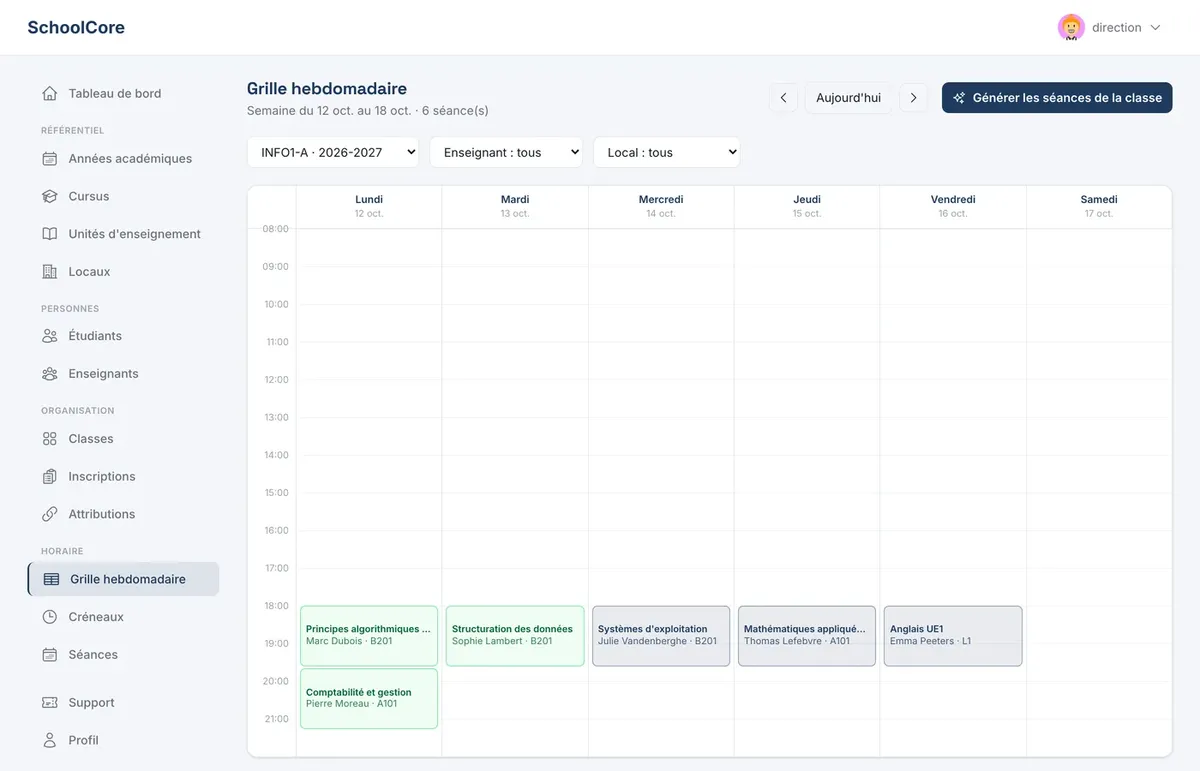Click the Locaux building icon
1200x771 pixels.
[50, 272]
